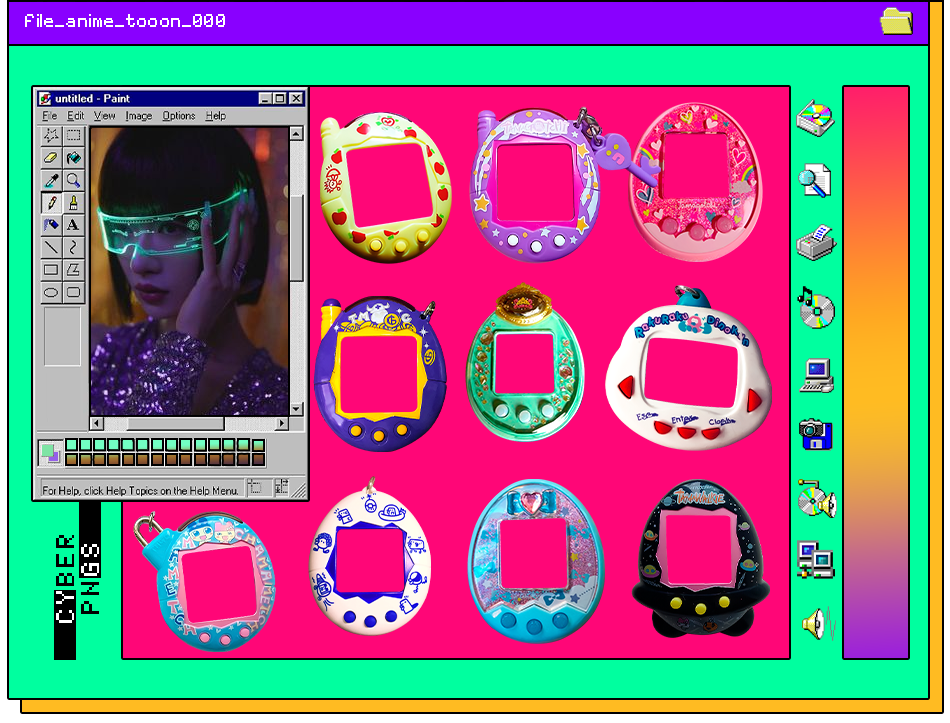Click the horizontal scrollbar thumb in Paint
The image size is (950, 723).
(x=177, y=423)
